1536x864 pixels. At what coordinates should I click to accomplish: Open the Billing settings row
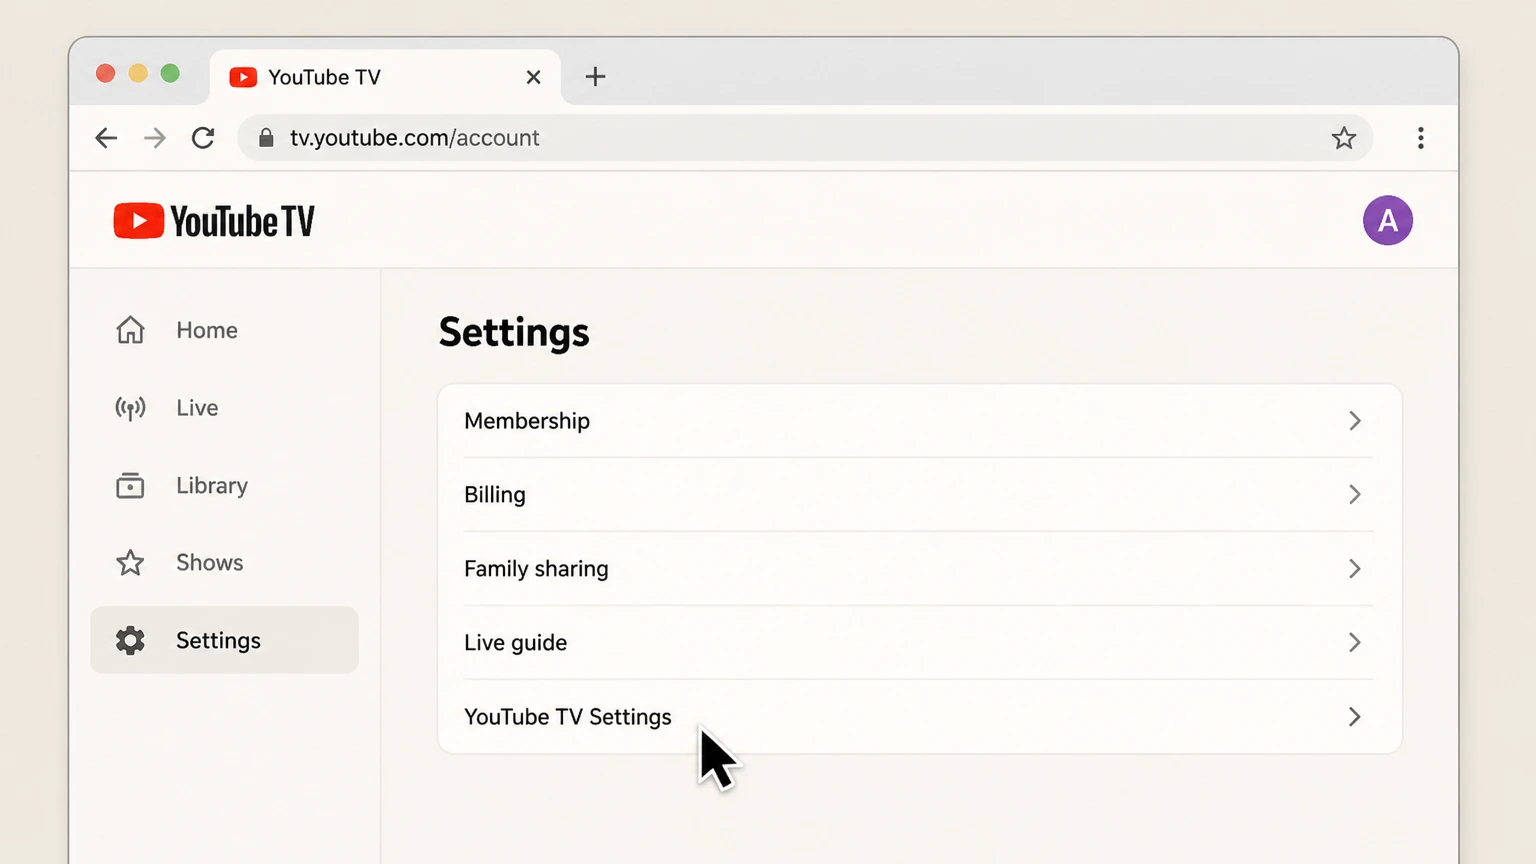click(919, 495)
